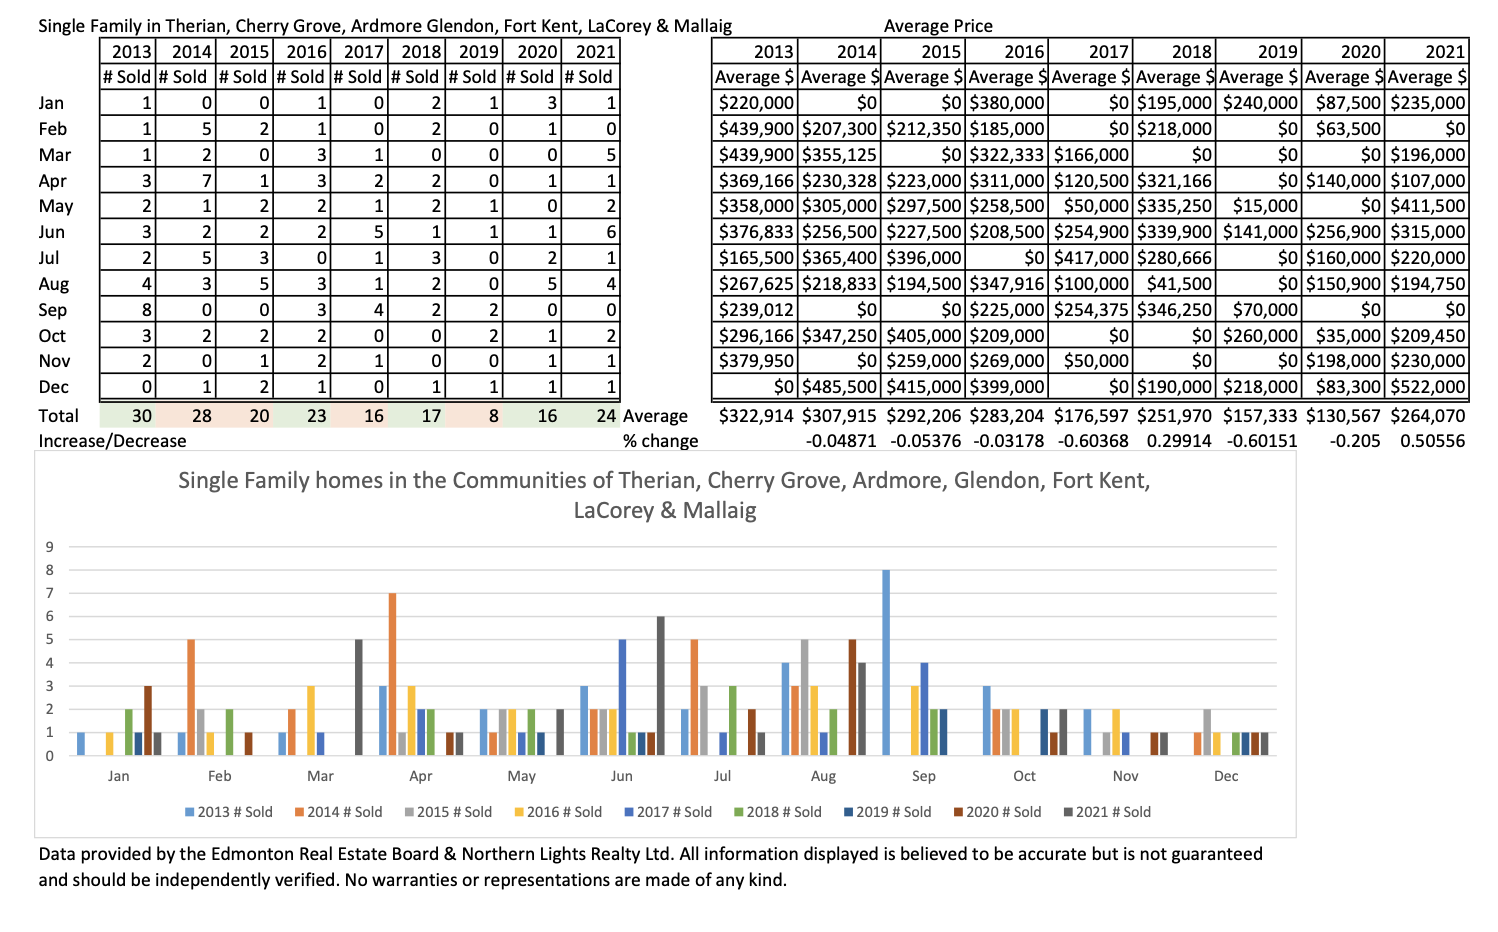Click the Jun 2021 sold cell showing 6
Screen dimensions: 1498x932
(x=590, y=232)
